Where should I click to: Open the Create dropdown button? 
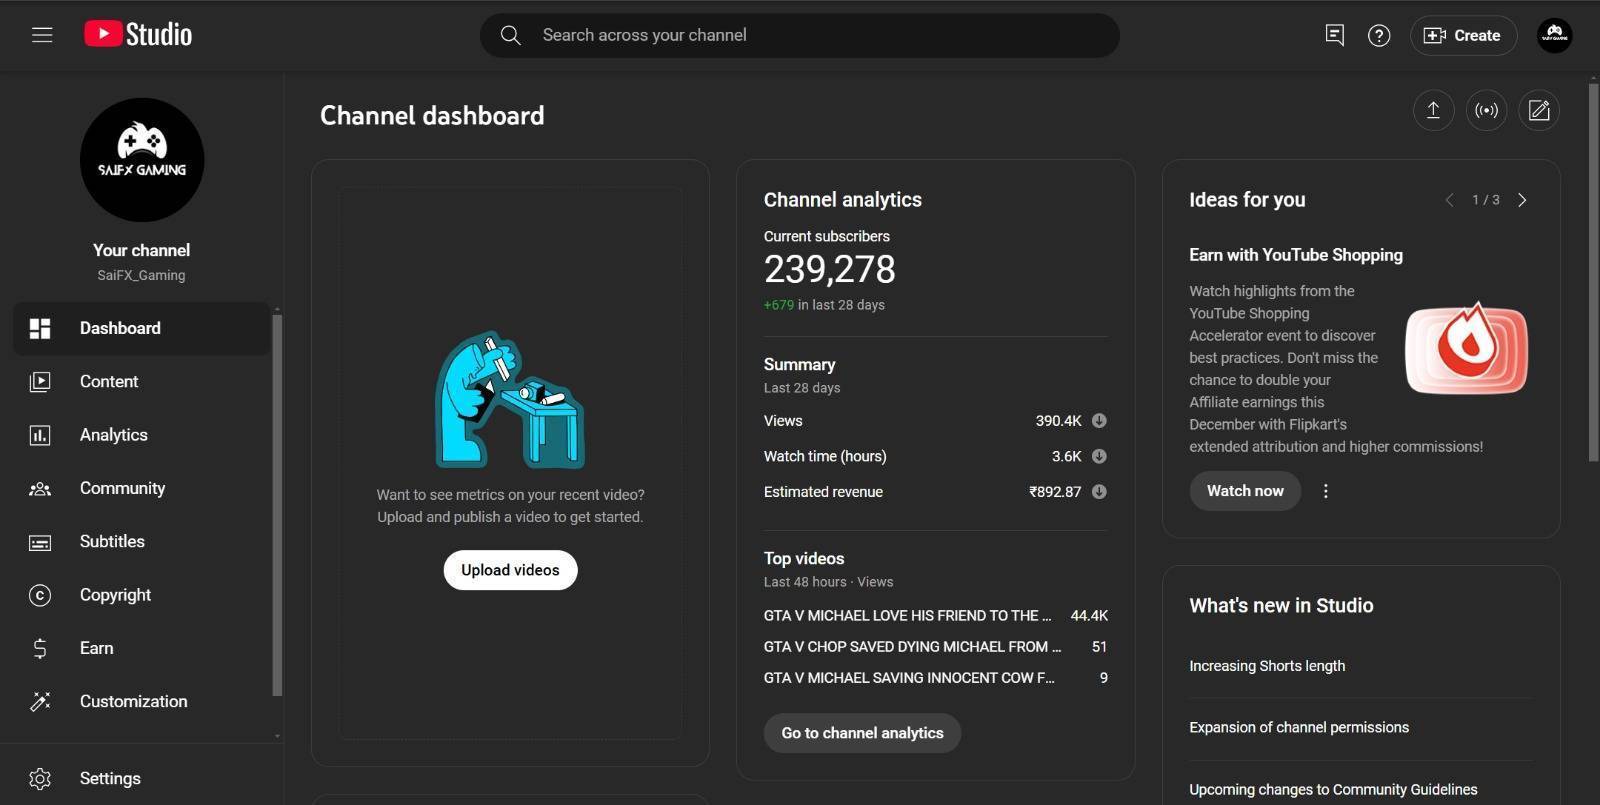click(x=1463, y=35)
